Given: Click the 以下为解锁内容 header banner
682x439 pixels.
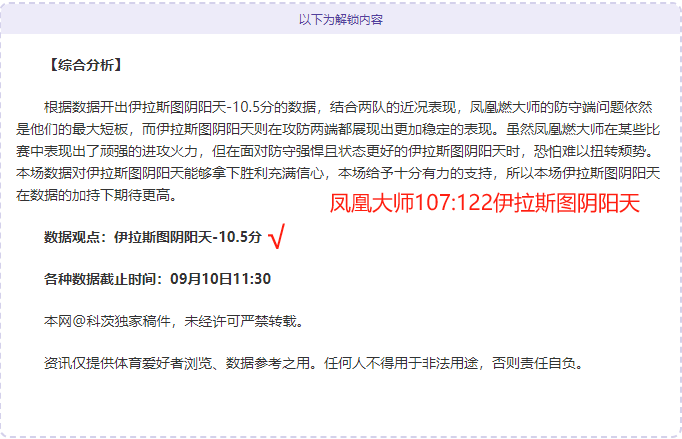Looking at the screenshot, I should pos(341,20).
